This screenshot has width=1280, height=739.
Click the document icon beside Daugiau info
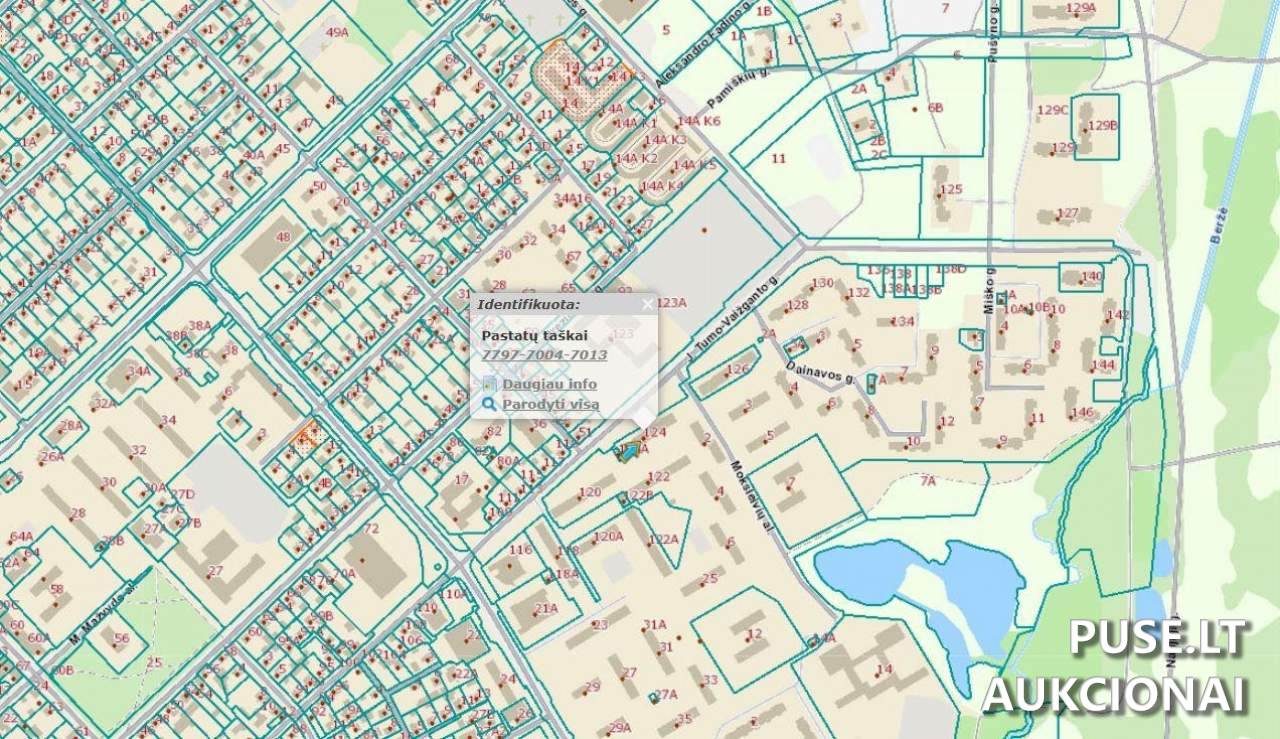point(489,384)
